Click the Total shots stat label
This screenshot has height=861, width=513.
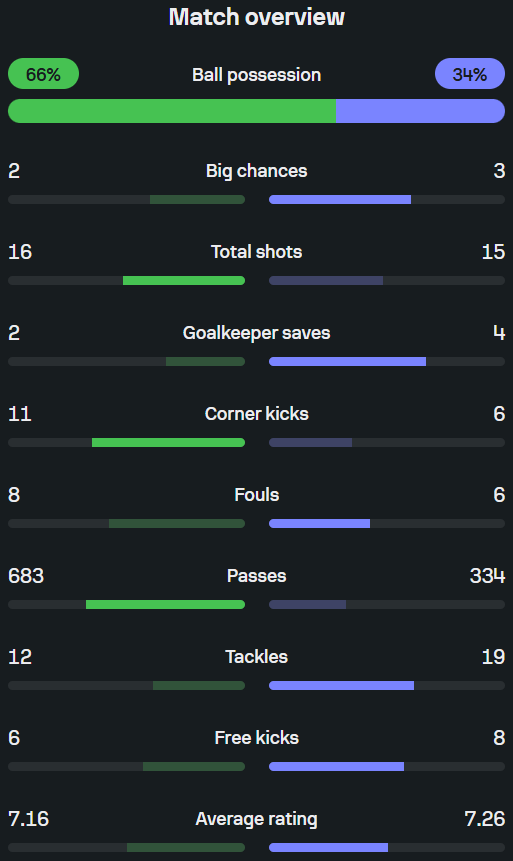(x=256, y=251)
